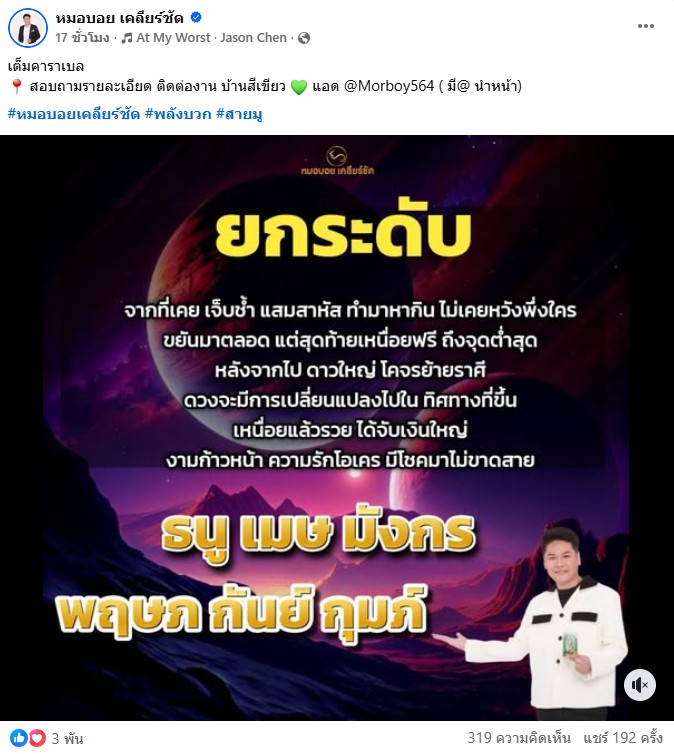This screenshot has height=754, width=674.
Task: Open the hashtag #หมอบอยเคลียร์ชัด
Action: (x=74, y=114)
